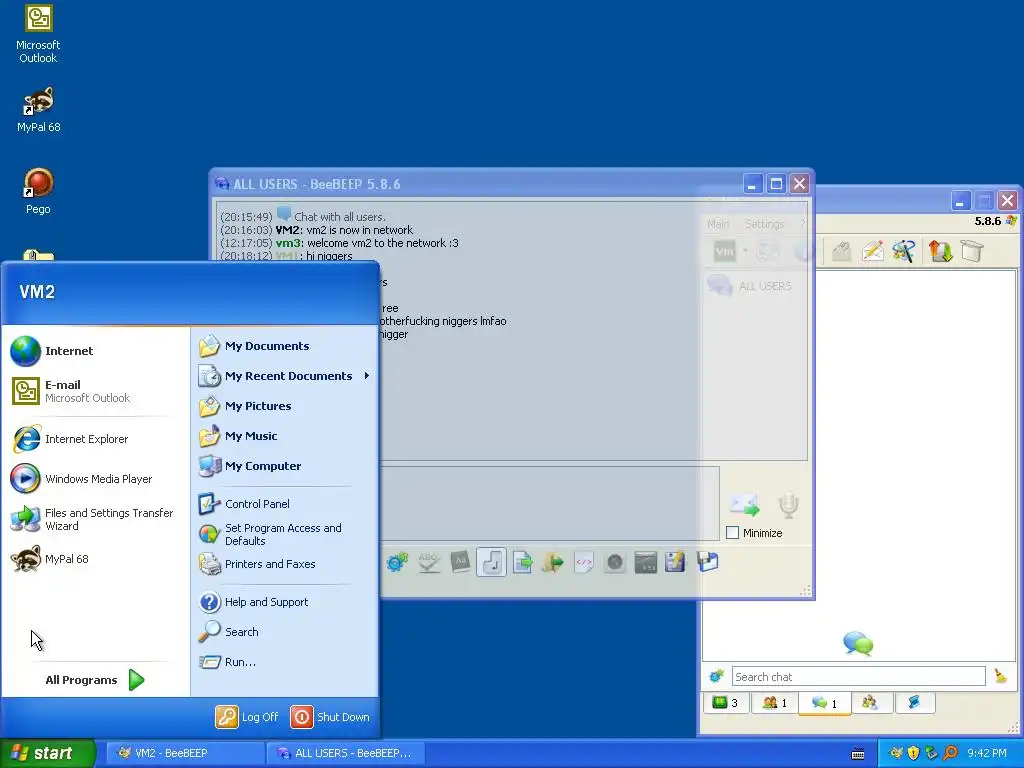Open Search from Start menu
Image resolution: width=1024 pixels, height=768 pixels.
coord(285,632)
